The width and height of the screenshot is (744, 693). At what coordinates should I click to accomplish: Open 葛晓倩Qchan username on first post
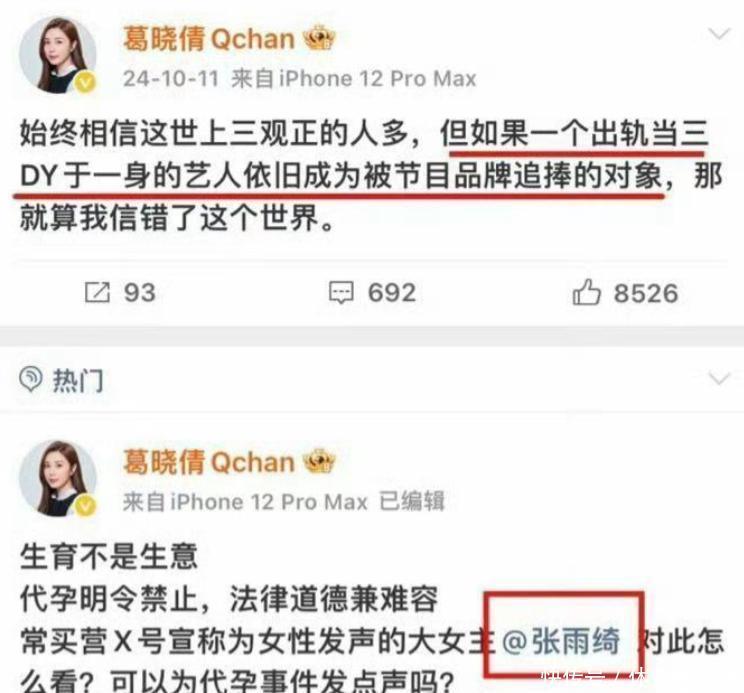point(209,38)
